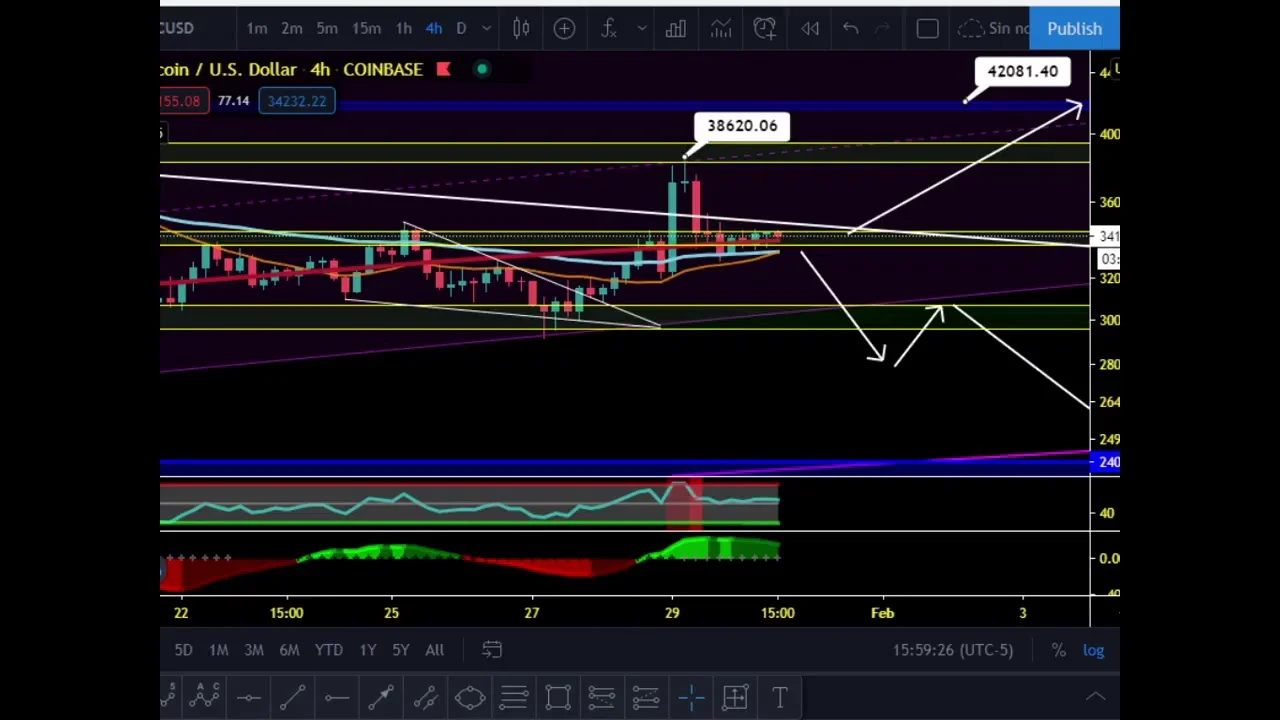Switch to the 1h timeframe
The height and width of the screenshot is (720, 1280).
coord(403,29)
